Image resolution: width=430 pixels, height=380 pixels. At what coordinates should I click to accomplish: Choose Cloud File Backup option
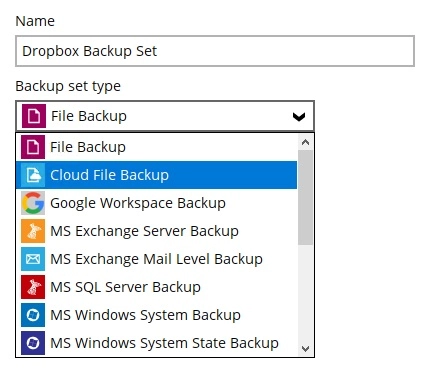156,175
